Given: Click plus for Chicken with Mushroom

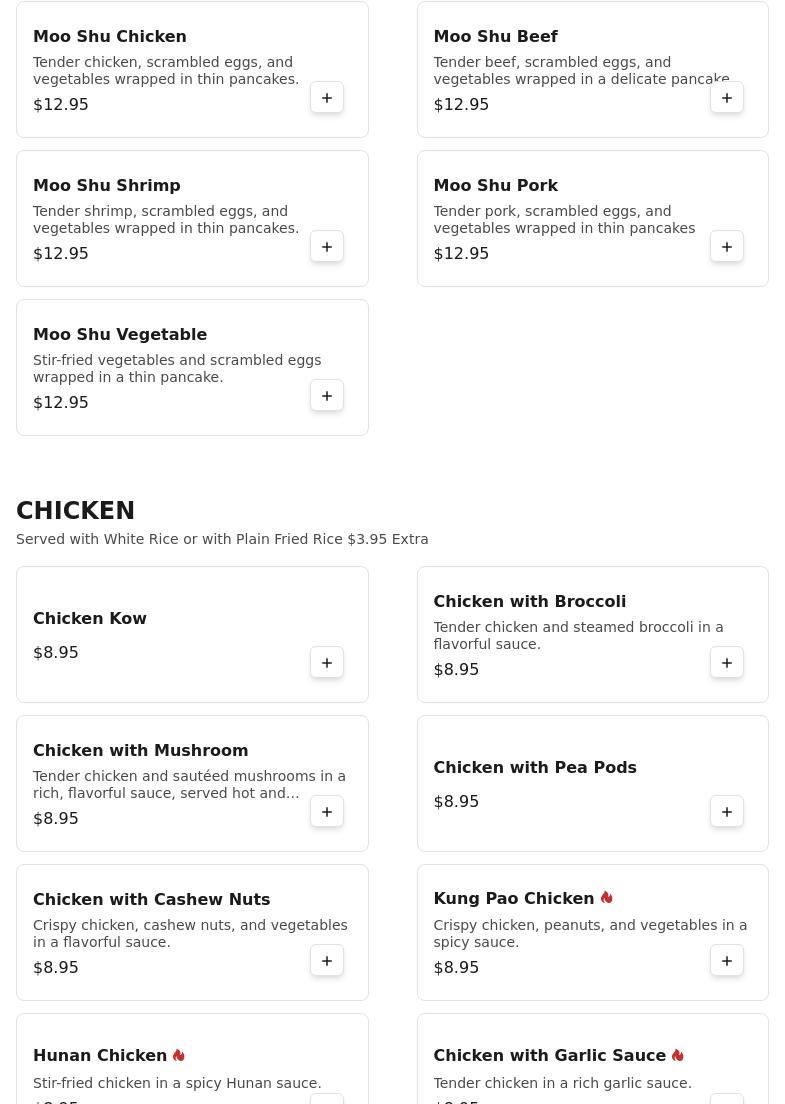Looking at the screenshot, I should (x=327, y=812).
